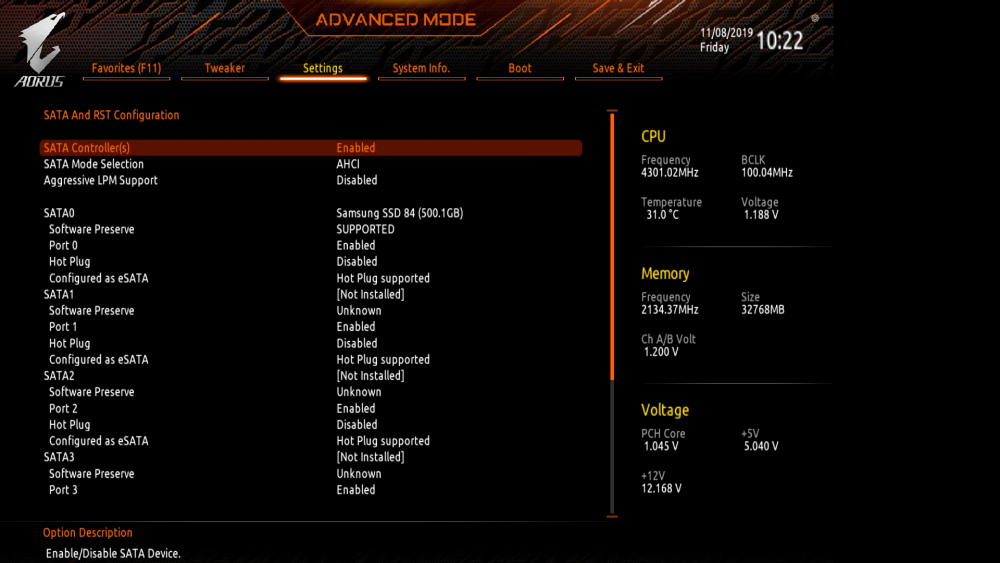Toggle Port 2 Enabled setting
The height and width of the screenshot is (563, 1000).
(356, 408)
